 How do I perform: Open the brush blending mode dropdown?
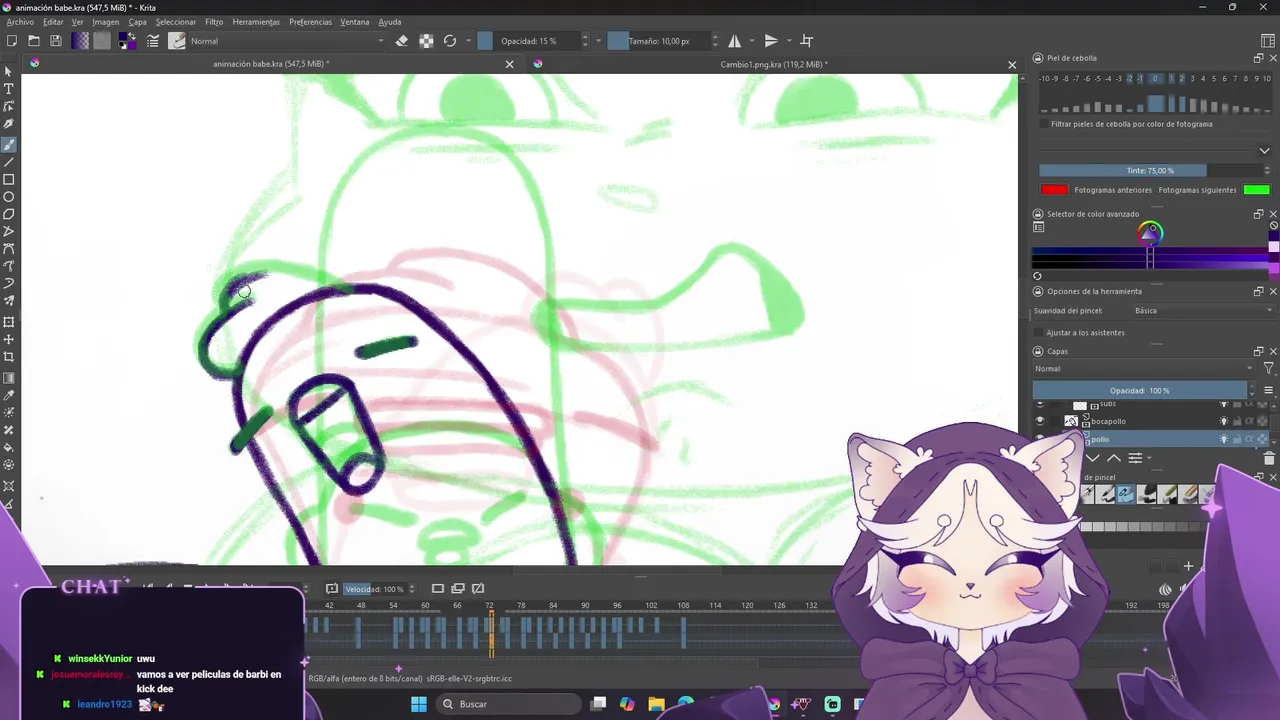click(286, 41)
